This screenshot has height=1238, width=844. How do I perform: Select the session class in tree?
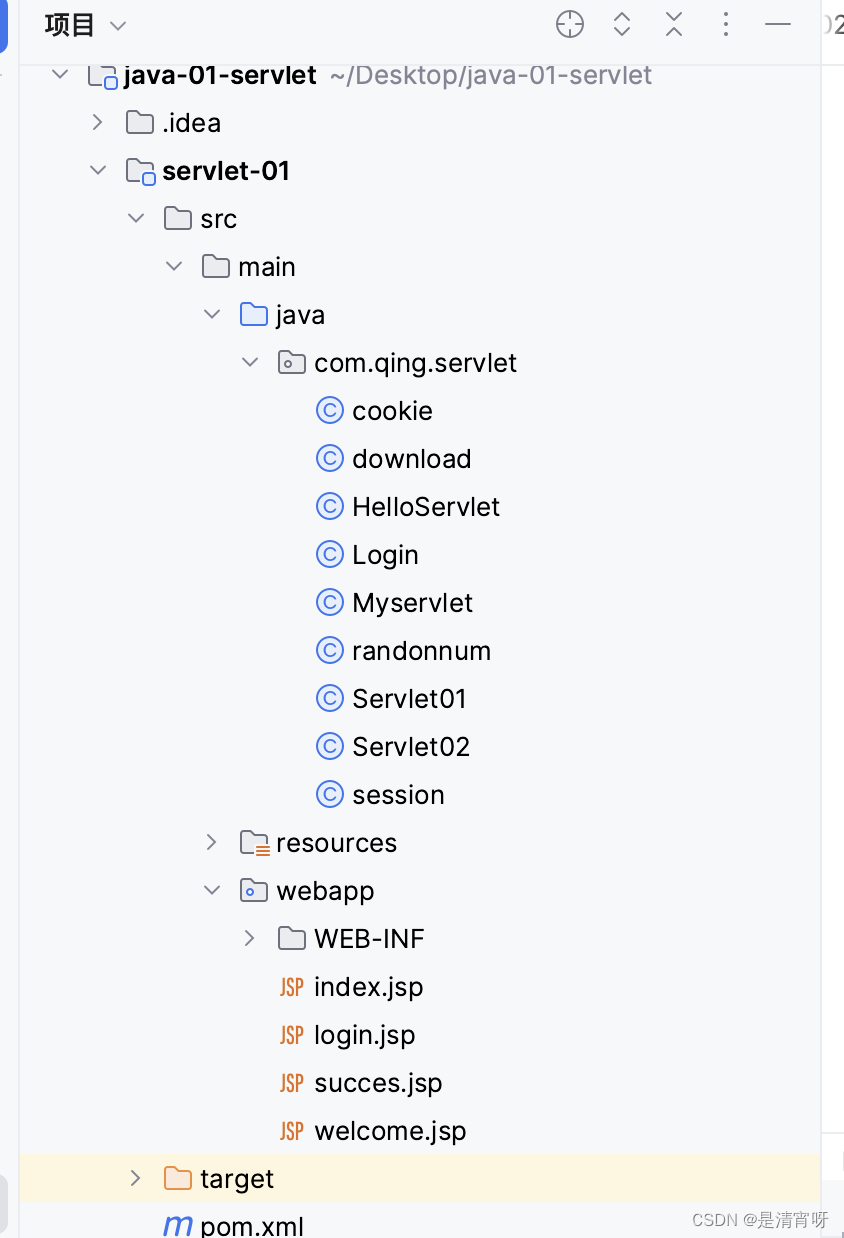click(398, 794)
